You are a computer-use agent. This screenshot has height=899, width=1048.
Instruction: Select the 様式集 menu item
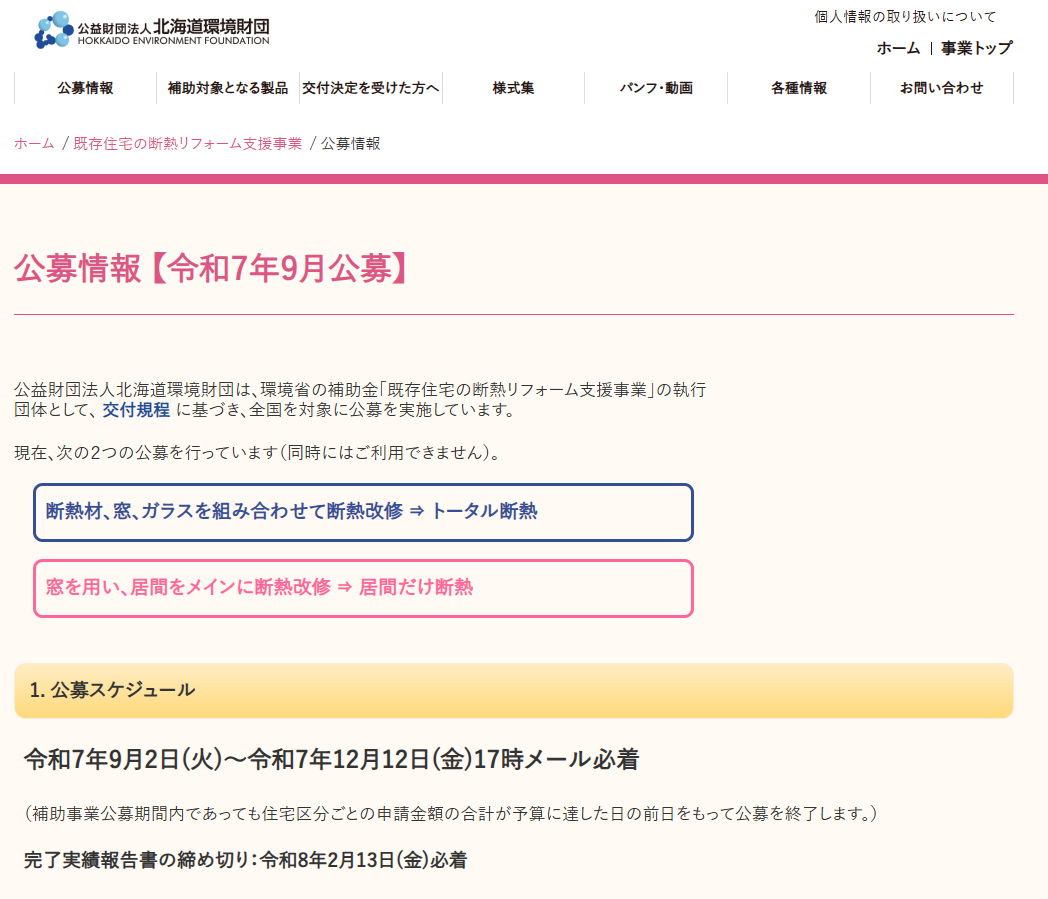click(513, 88)
